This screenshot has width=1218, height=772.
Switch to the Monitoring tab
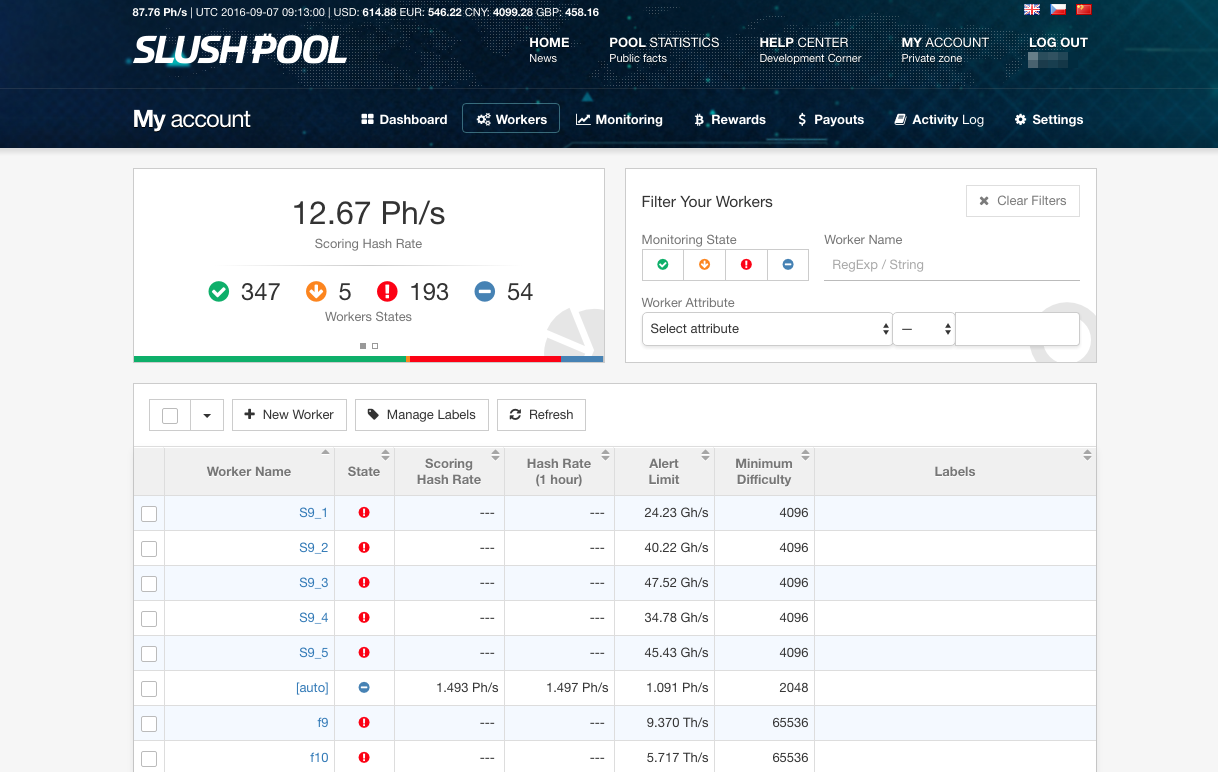[x=619, y=119]
